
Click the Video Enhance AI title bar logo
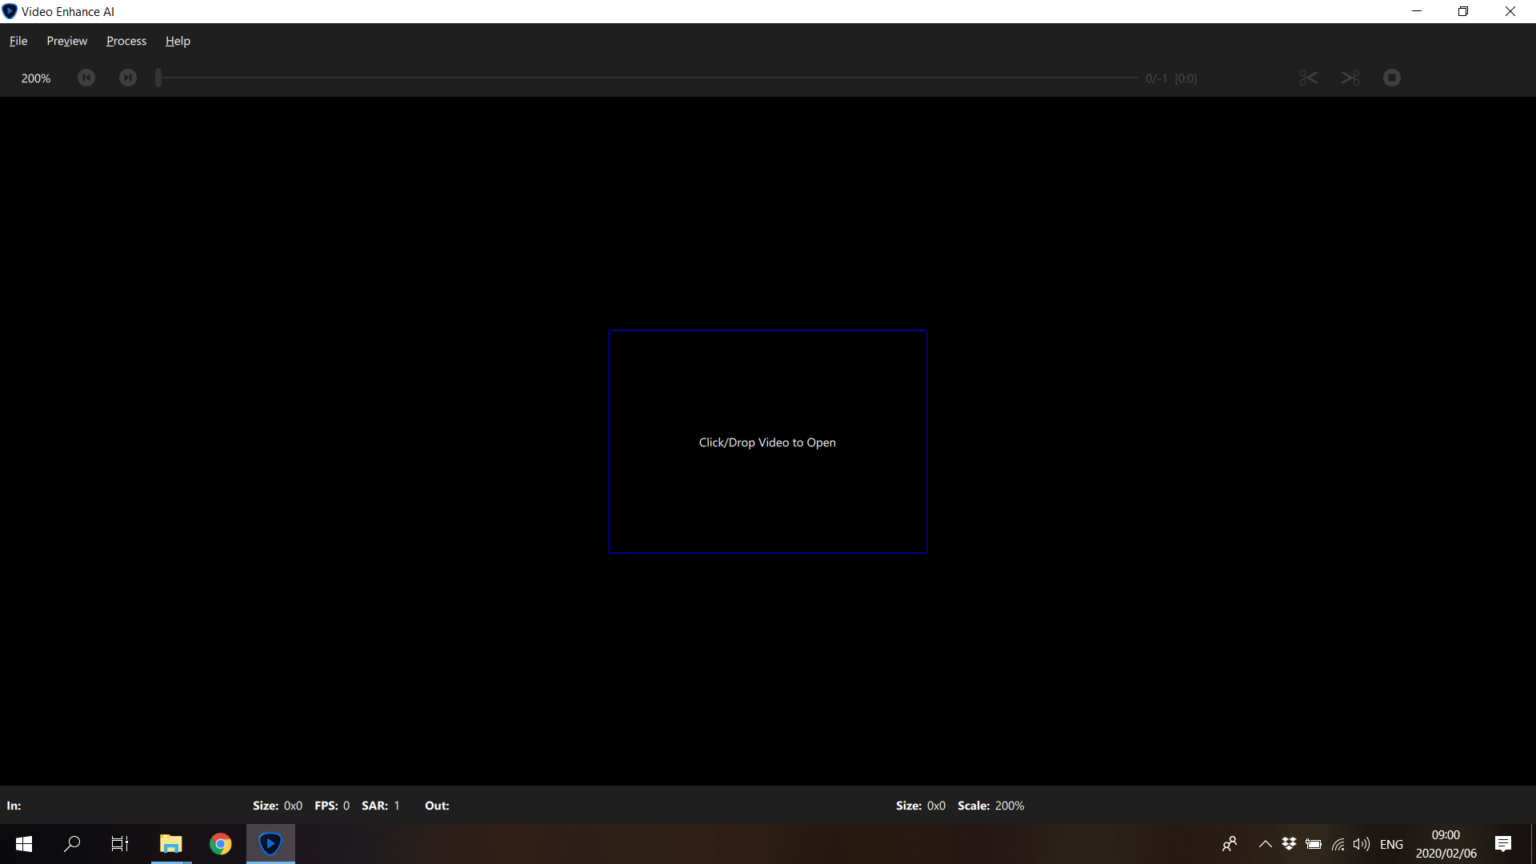(10, 12)
